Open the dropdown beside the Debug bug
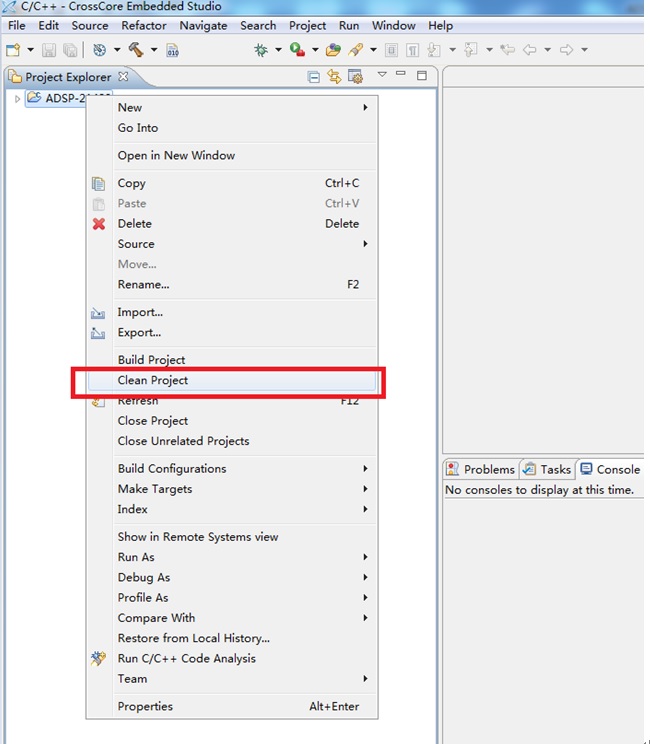Screen dimensions: 650x744 pyautogui.click(x=278, y=50)
